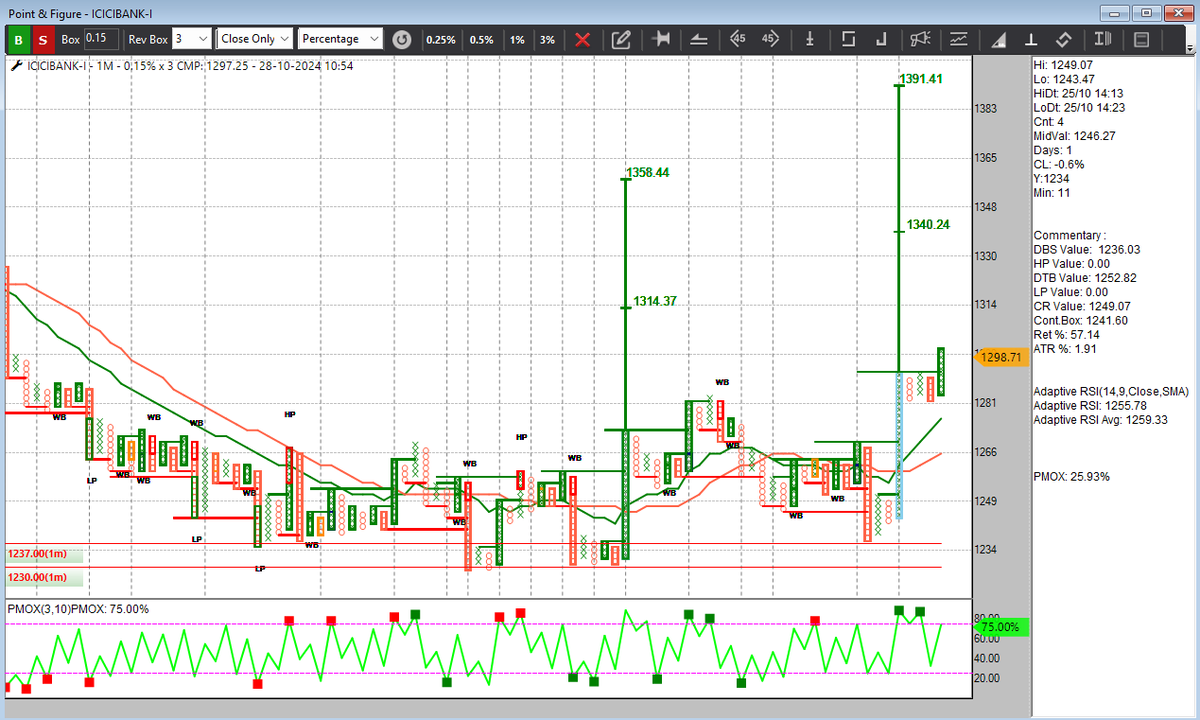Click the megaphone alert icon
The height and width of the screenshot is (720, 1200).
click(920, 40)
